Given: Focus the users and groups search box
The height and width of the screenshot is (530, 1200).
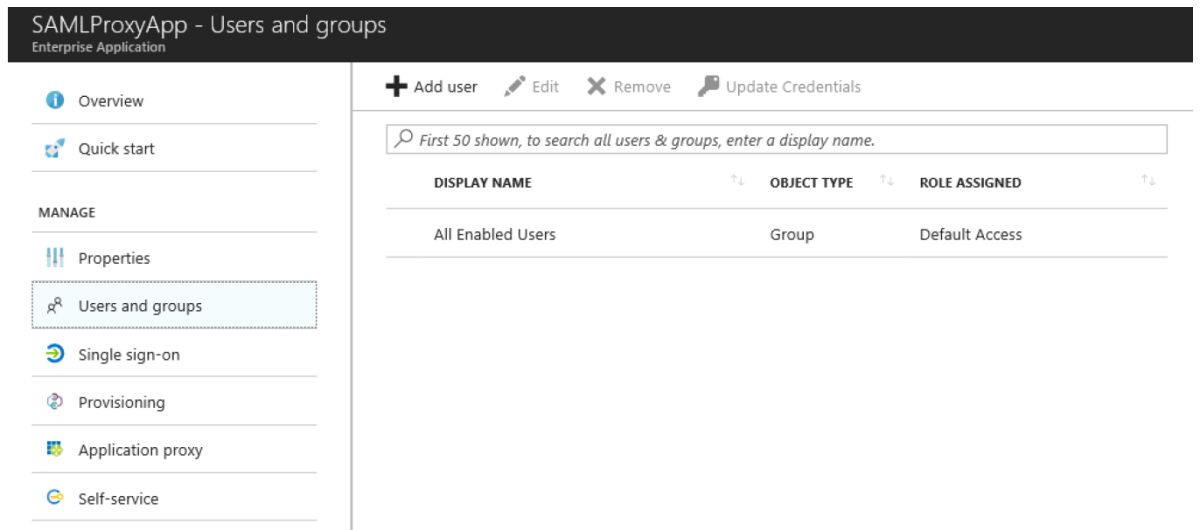Looking at the screenshot, I should 777,139.
